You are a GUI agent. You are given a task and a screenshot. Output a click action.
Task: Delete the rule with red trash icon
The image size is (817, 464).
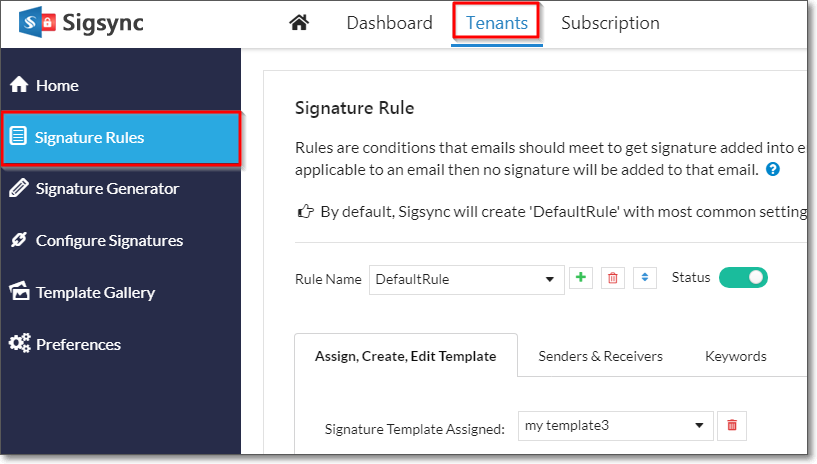pyautogui.click(x=613, y=278)
